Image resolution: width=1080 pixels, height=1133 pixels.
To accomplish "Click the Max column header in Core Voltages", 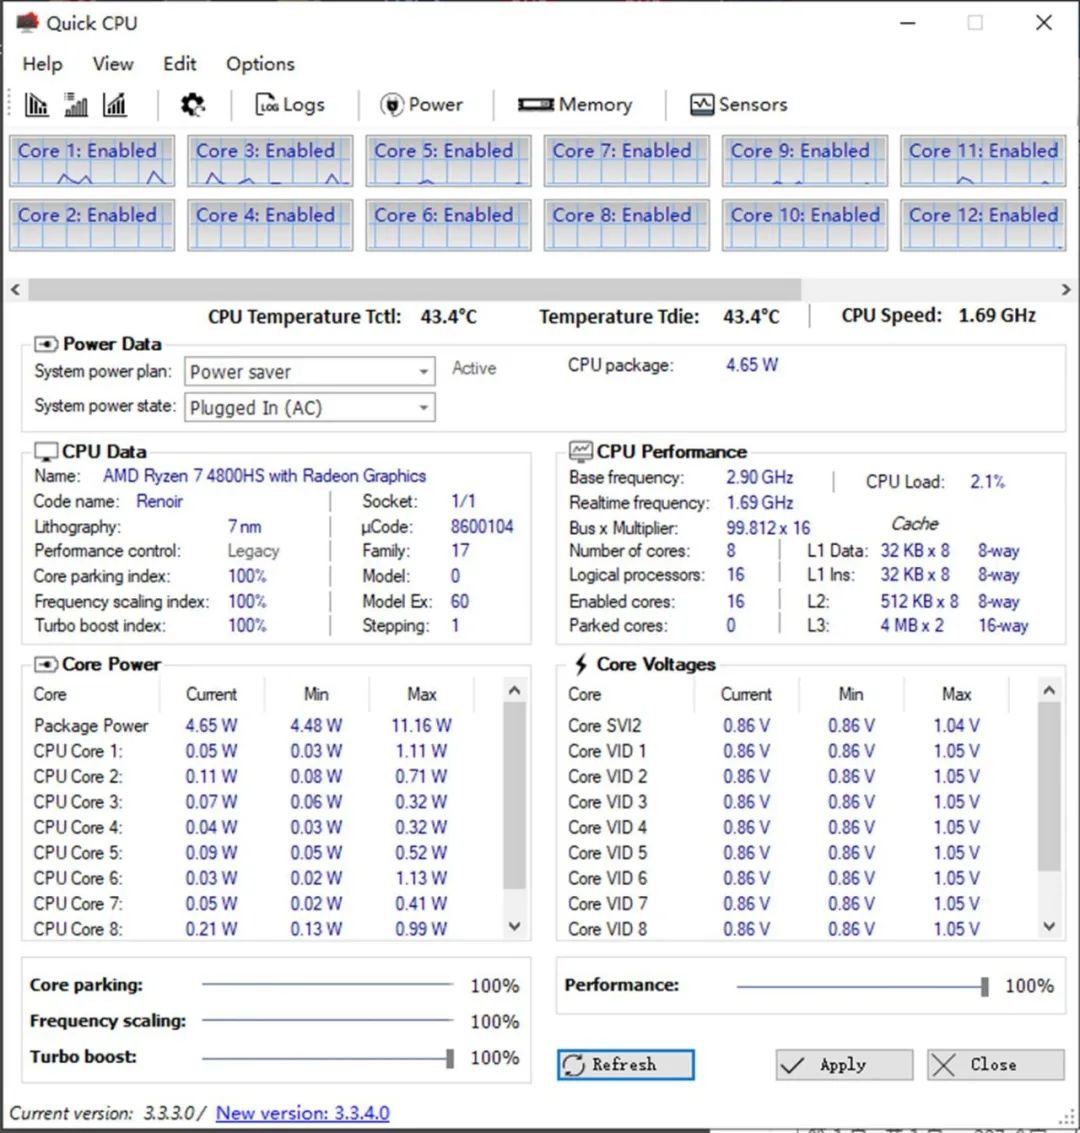I will [x=956, y=694].
